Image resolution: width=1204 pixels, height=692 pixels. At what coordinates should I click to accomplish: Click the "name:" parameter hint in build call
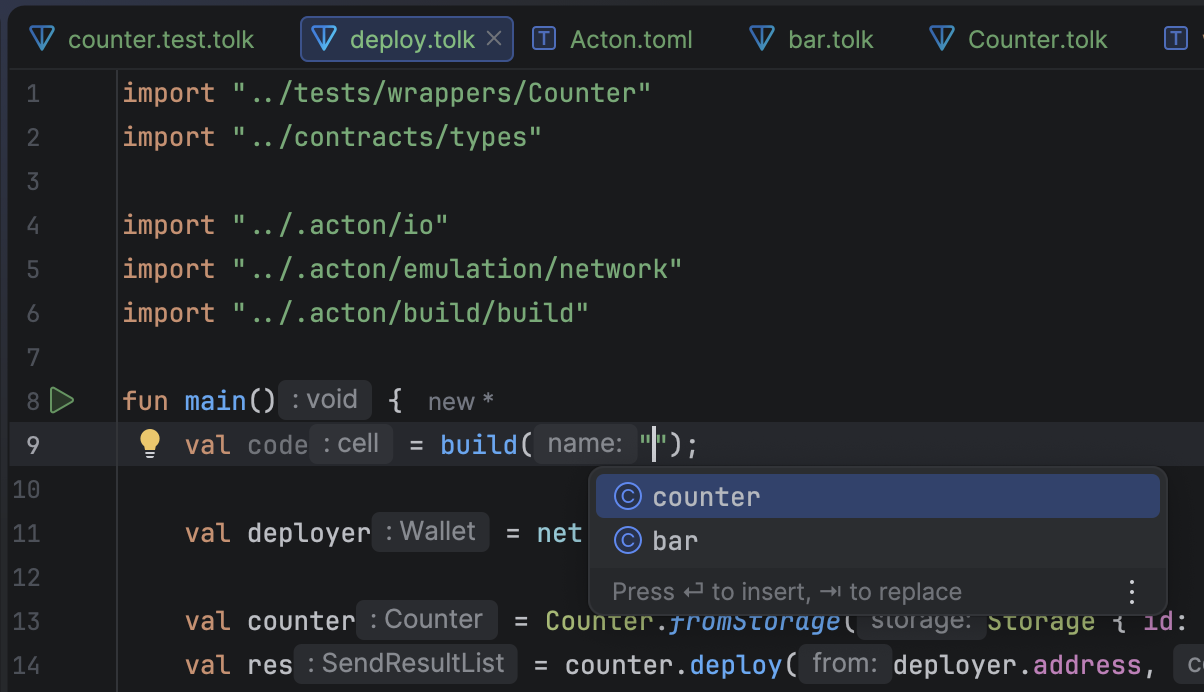pyautogui.click(x=585, y=444)
